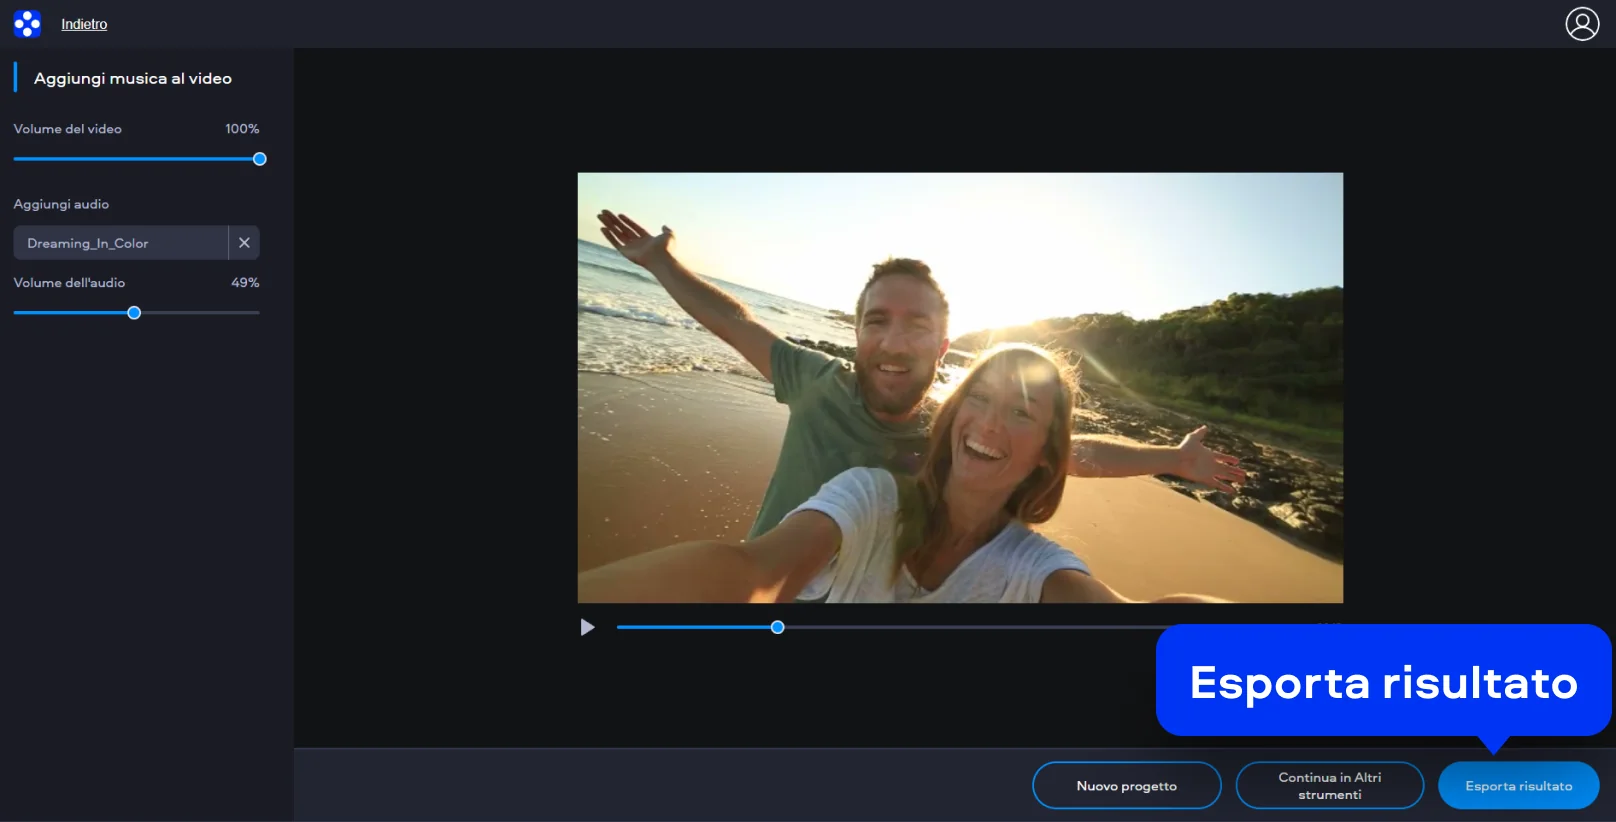Select the Dreaming_In_Color audio file field
The height and width of the screenshot is (822, 1616).
[x=120, y=243]
